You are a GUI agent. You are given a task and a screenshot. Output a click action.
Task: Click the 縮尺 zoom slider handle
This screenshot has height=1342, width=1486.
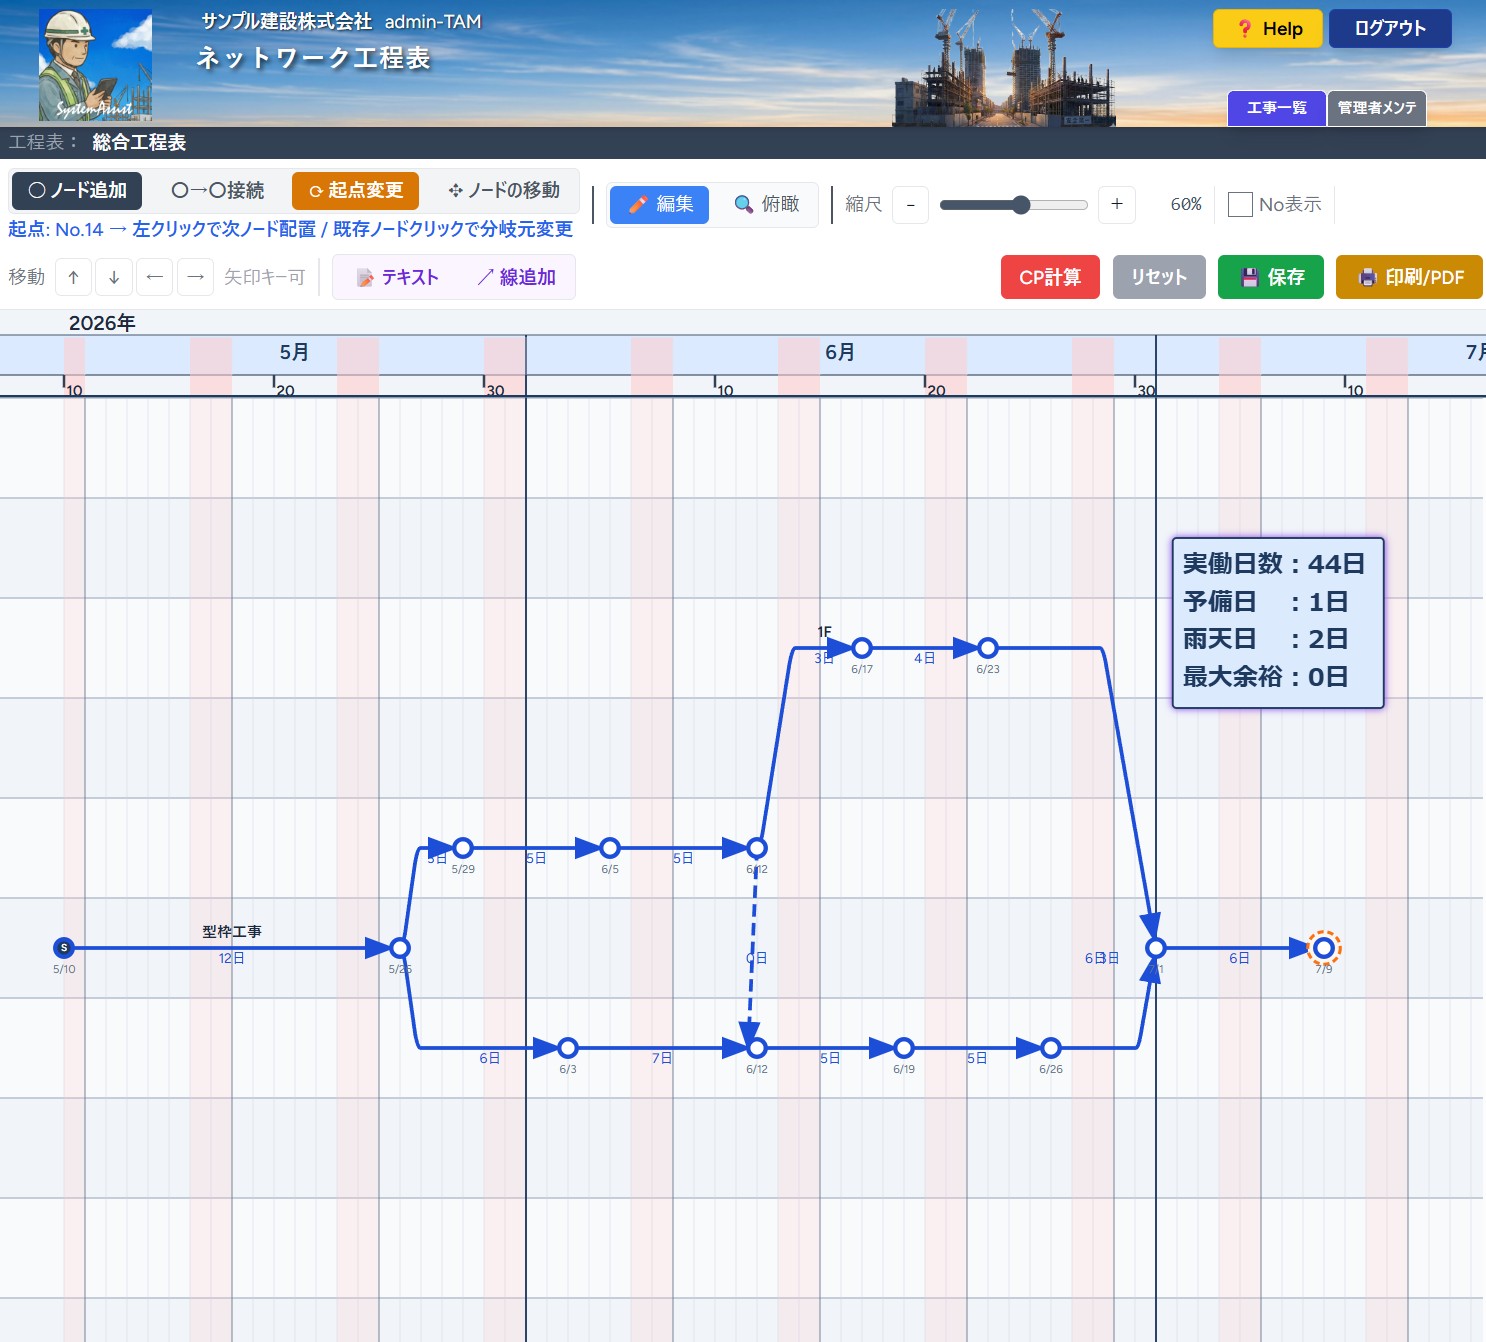point(1020,205)
